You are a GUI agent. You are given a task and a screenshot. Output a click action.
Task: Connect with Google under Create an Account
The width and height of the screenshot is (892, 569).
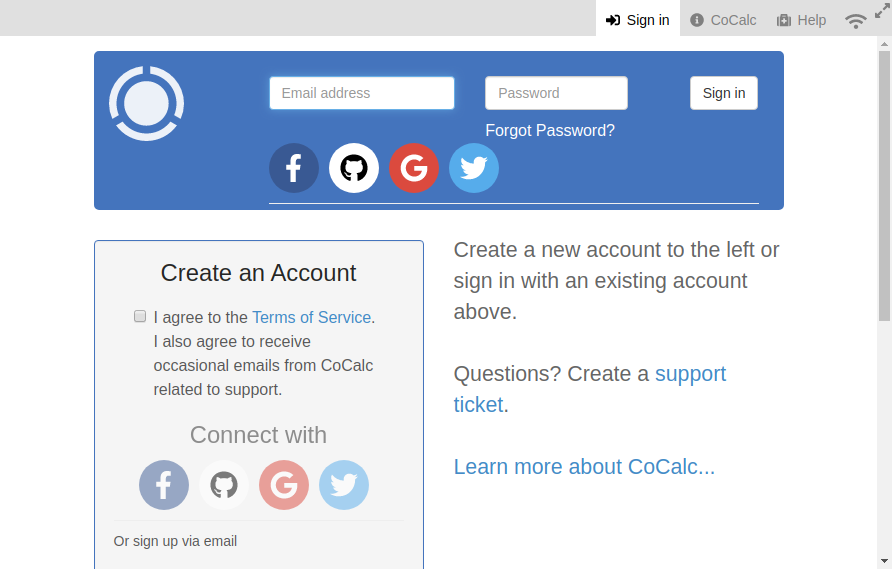(x=284, y=485)
